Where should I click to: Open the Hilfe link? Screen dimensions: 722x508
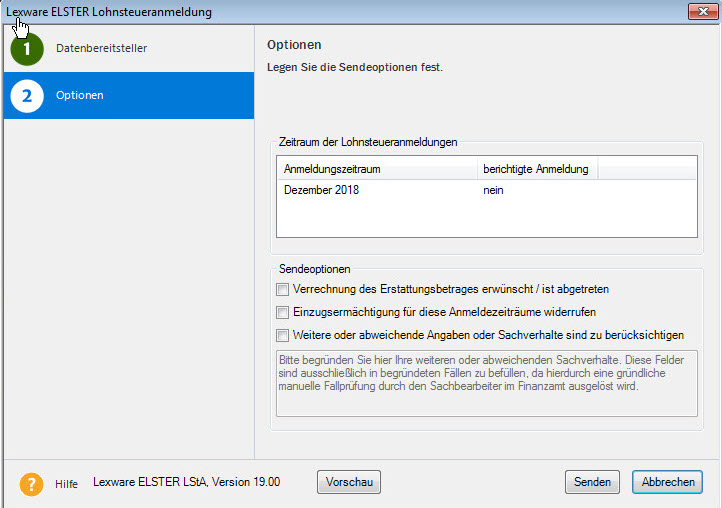tap(67, 484)
